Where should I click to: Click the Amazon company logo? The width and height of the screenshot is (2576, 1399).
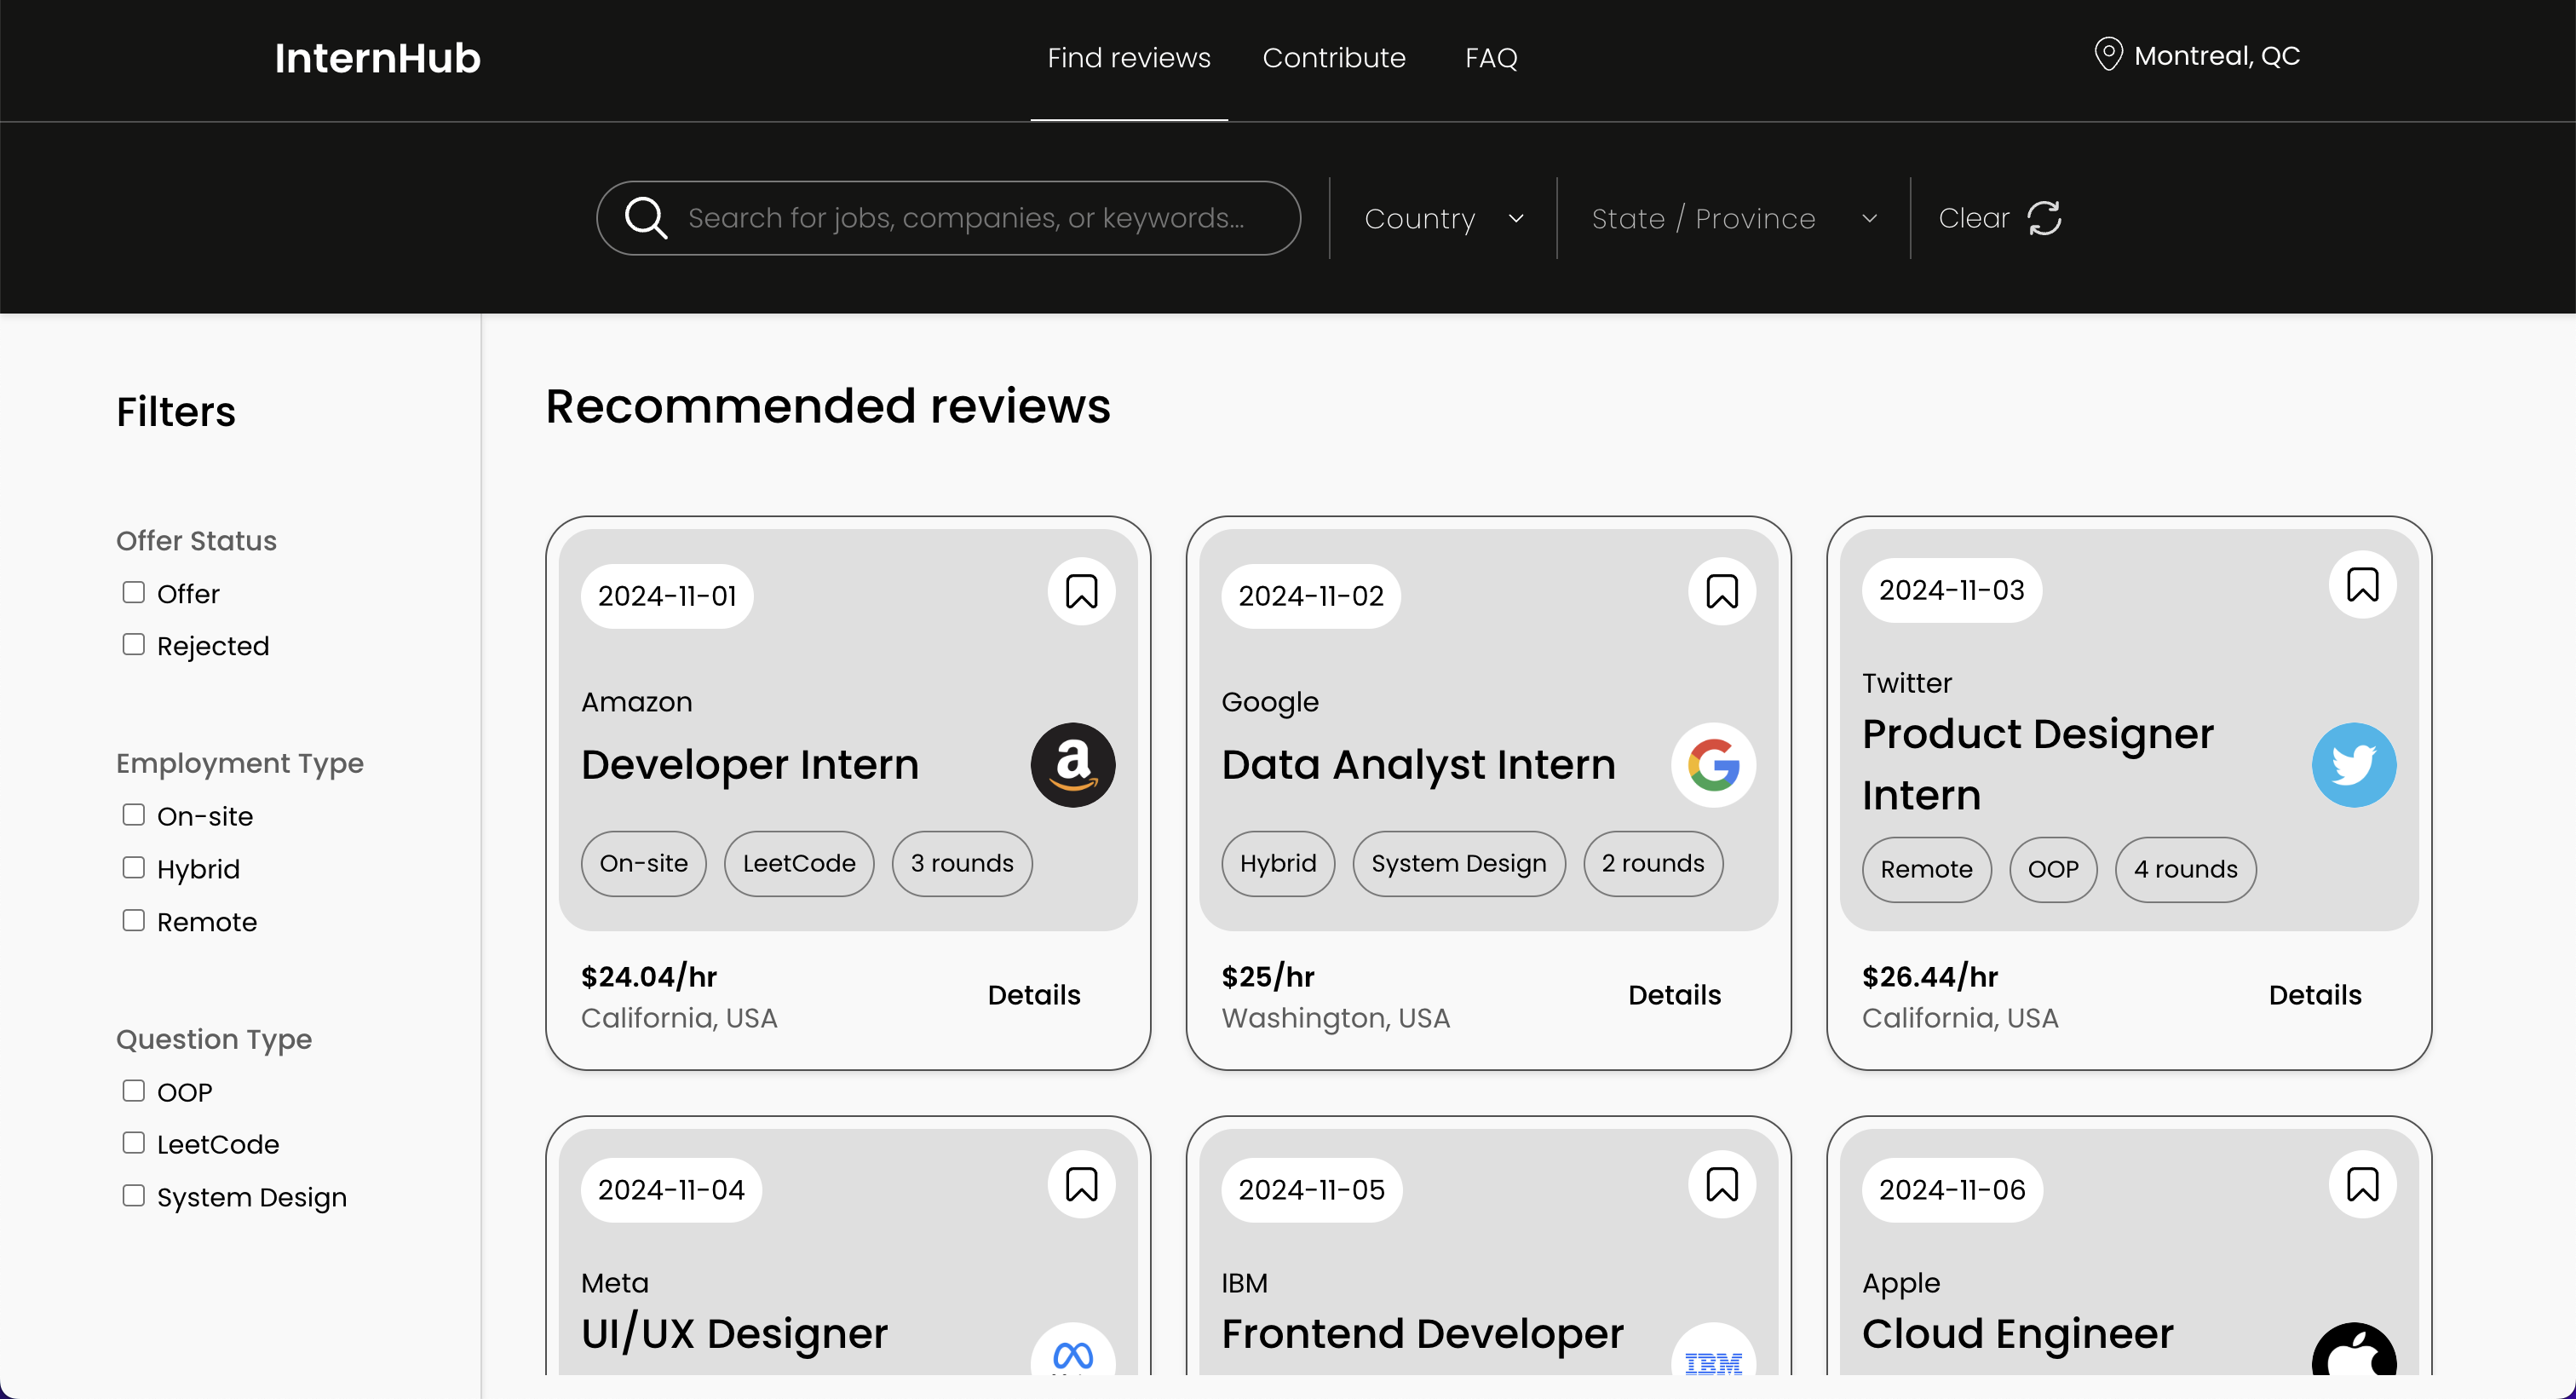[x=1073, y=765]
